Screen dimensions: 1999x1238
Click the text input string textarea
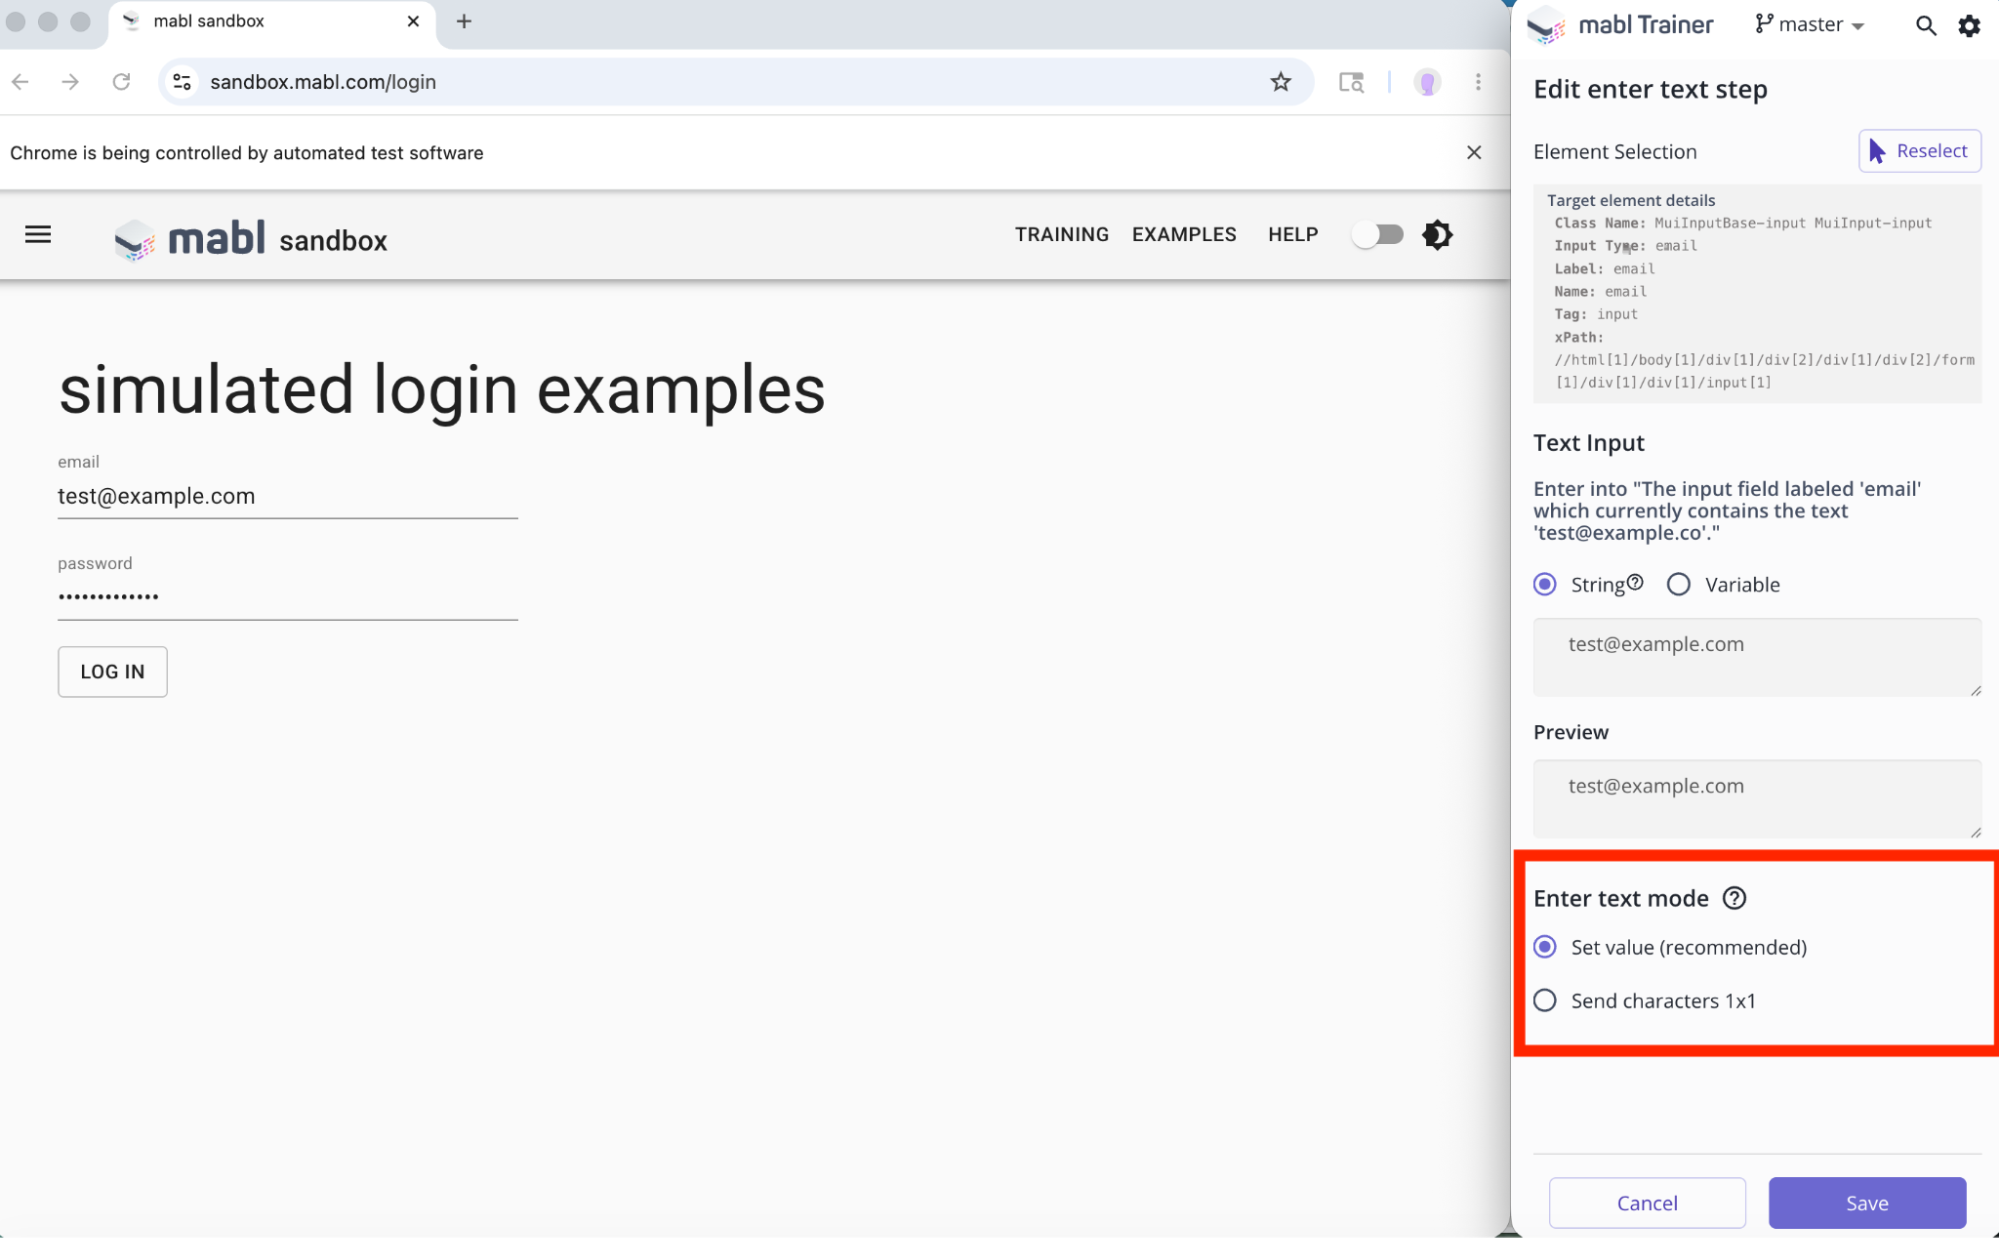[x=1757, y=657]
